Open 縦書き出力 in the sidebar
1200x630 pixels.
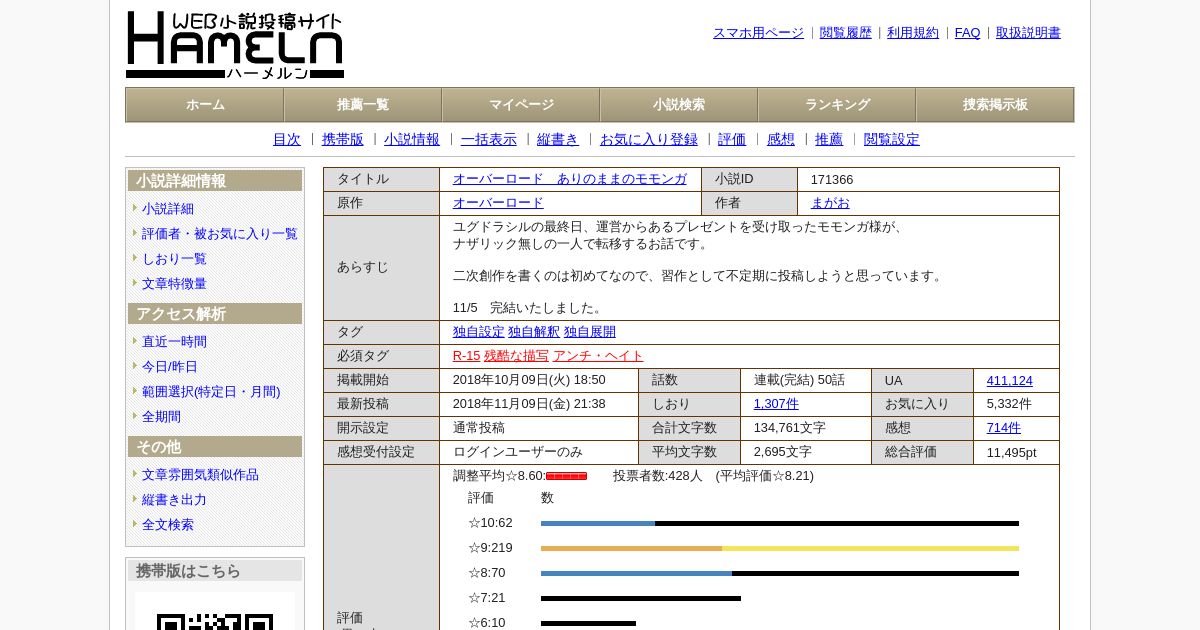pos(174,500)
